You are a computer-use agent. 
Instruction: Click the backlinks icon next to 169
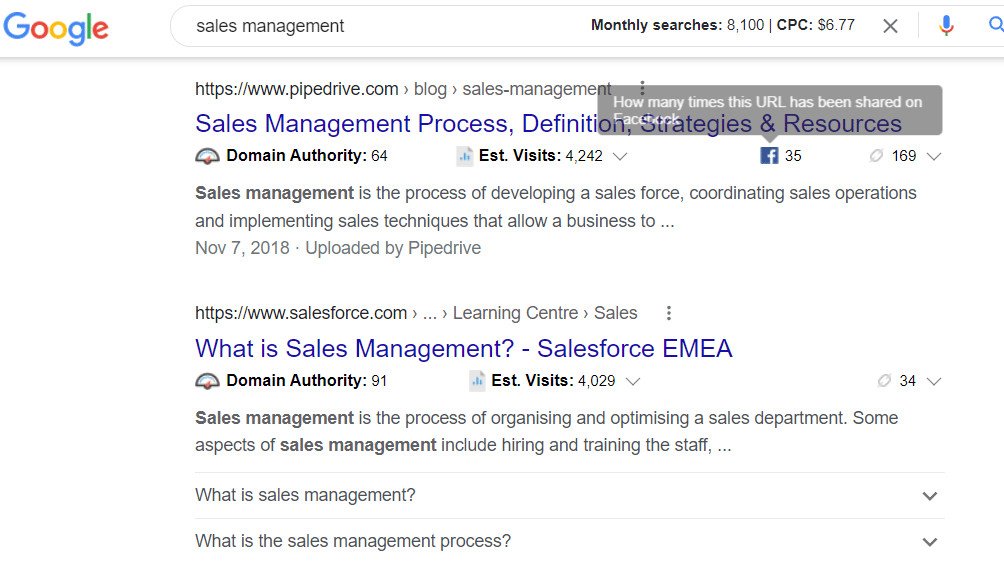[876, 156]
